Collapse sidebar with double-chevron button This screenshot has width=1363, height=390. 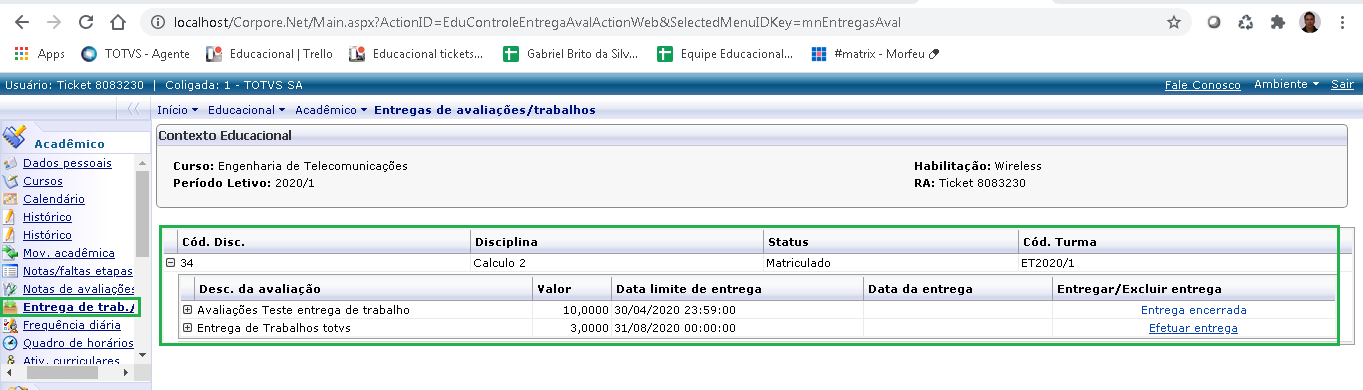click(x=133, y=109)
